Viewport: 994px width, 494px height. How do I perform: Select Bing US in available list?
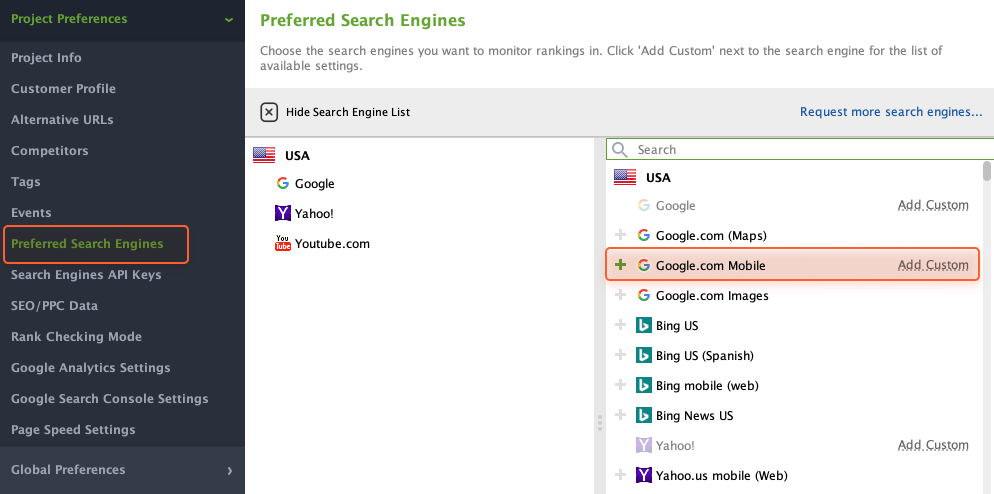pyautogui.click(x=677, y=326)
